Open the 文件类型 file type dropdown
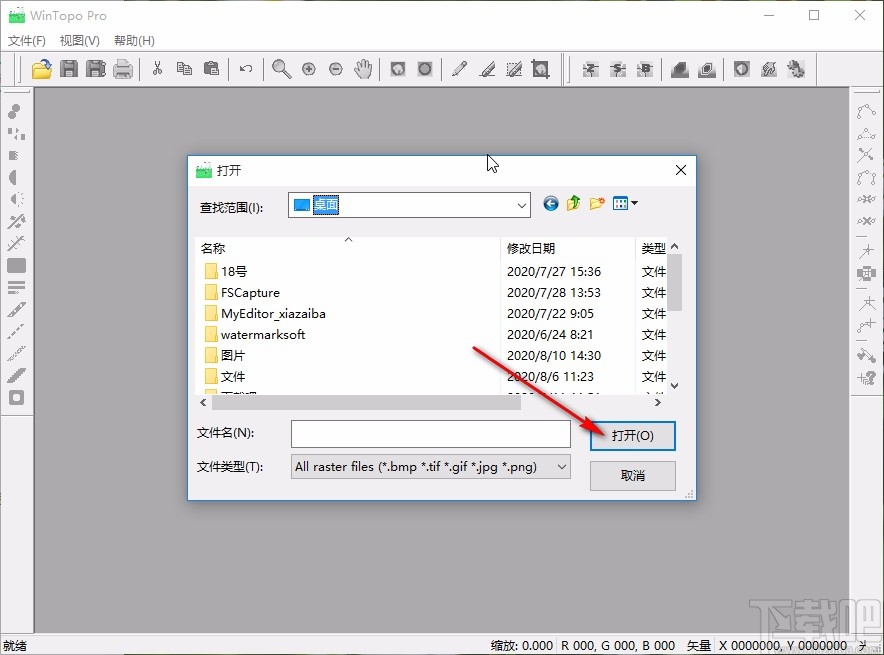 [560, 467]
